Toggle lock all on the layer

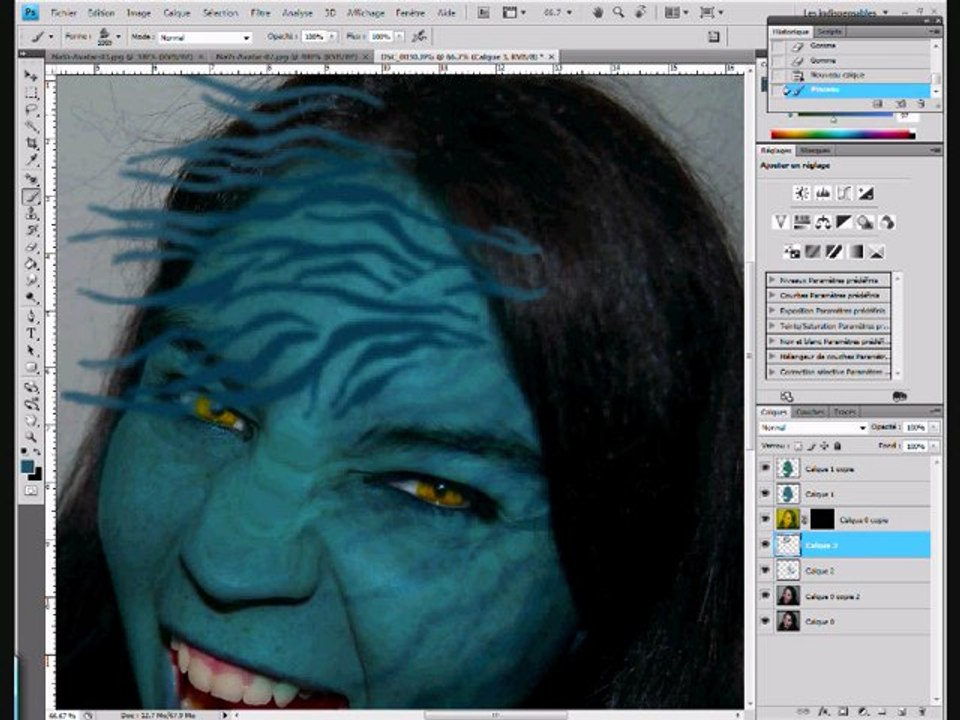point(838,446)
